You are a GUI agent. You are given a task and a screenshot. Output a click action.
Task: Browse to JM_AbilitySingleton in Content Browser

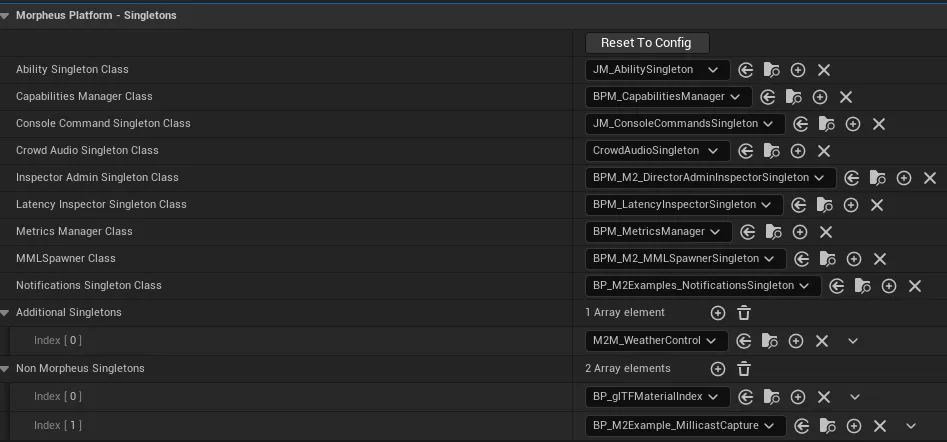pos(771,70)
